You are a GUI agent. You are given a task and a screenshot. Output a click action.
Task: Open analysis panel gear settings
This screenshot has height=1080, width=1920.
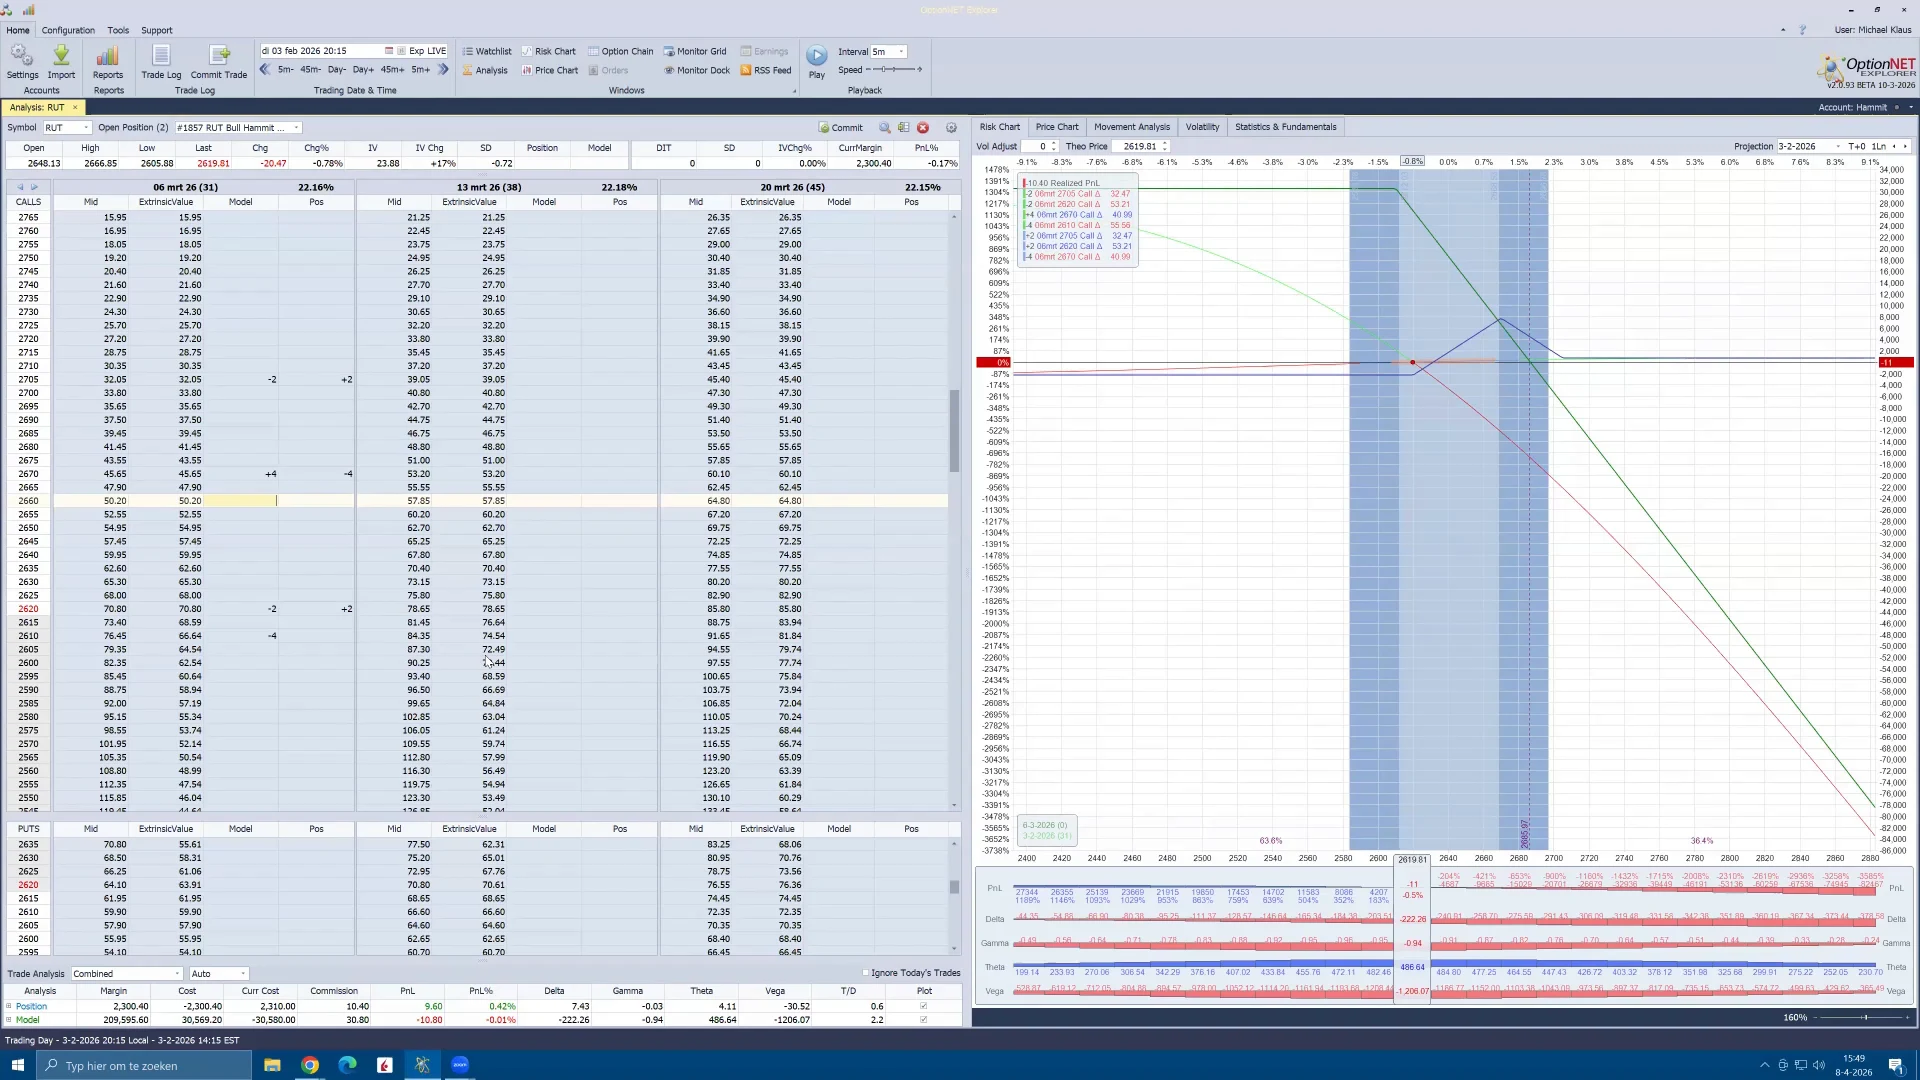(x=951, y=128)
